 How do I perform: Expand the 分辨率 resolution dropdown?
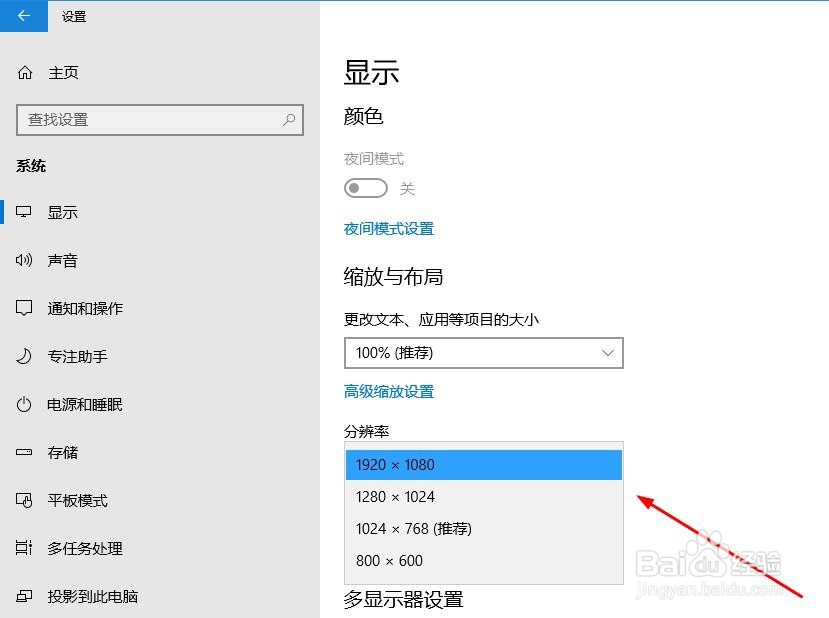[x=484, y=464]
